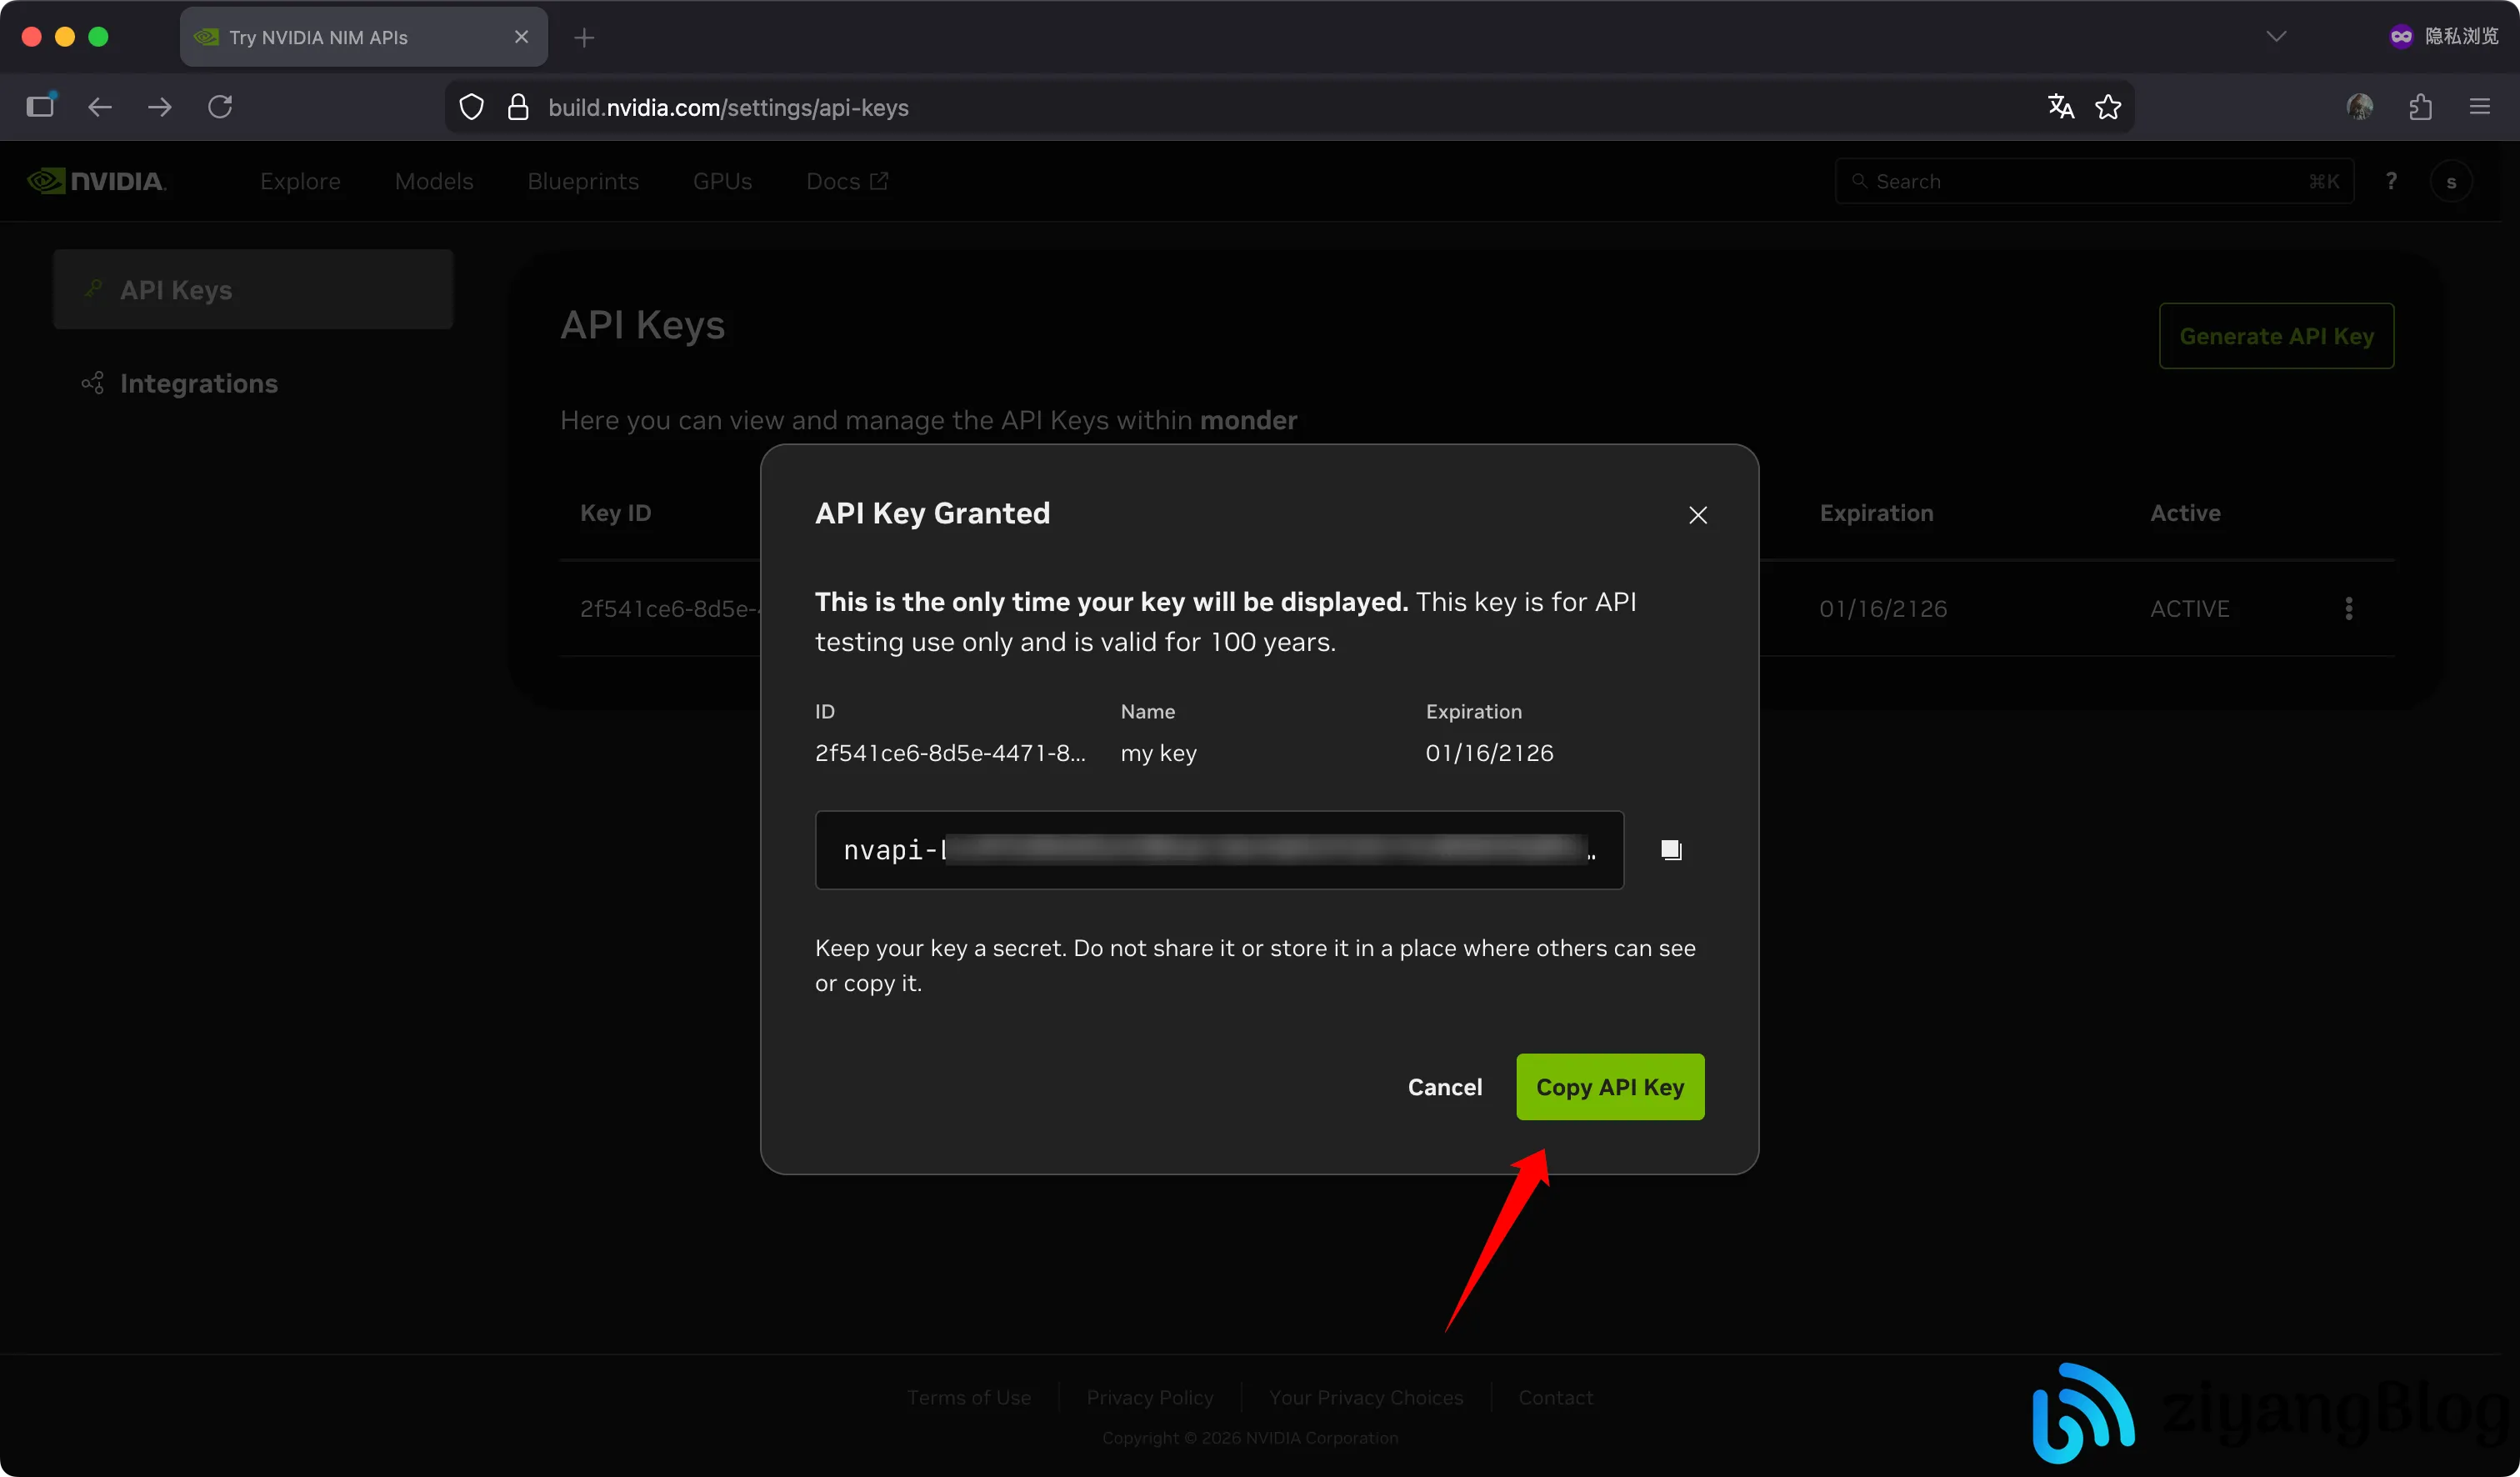Click the Copy API Key button
This screenshot has height=1477, width=2520.
coord(1609,1086)
